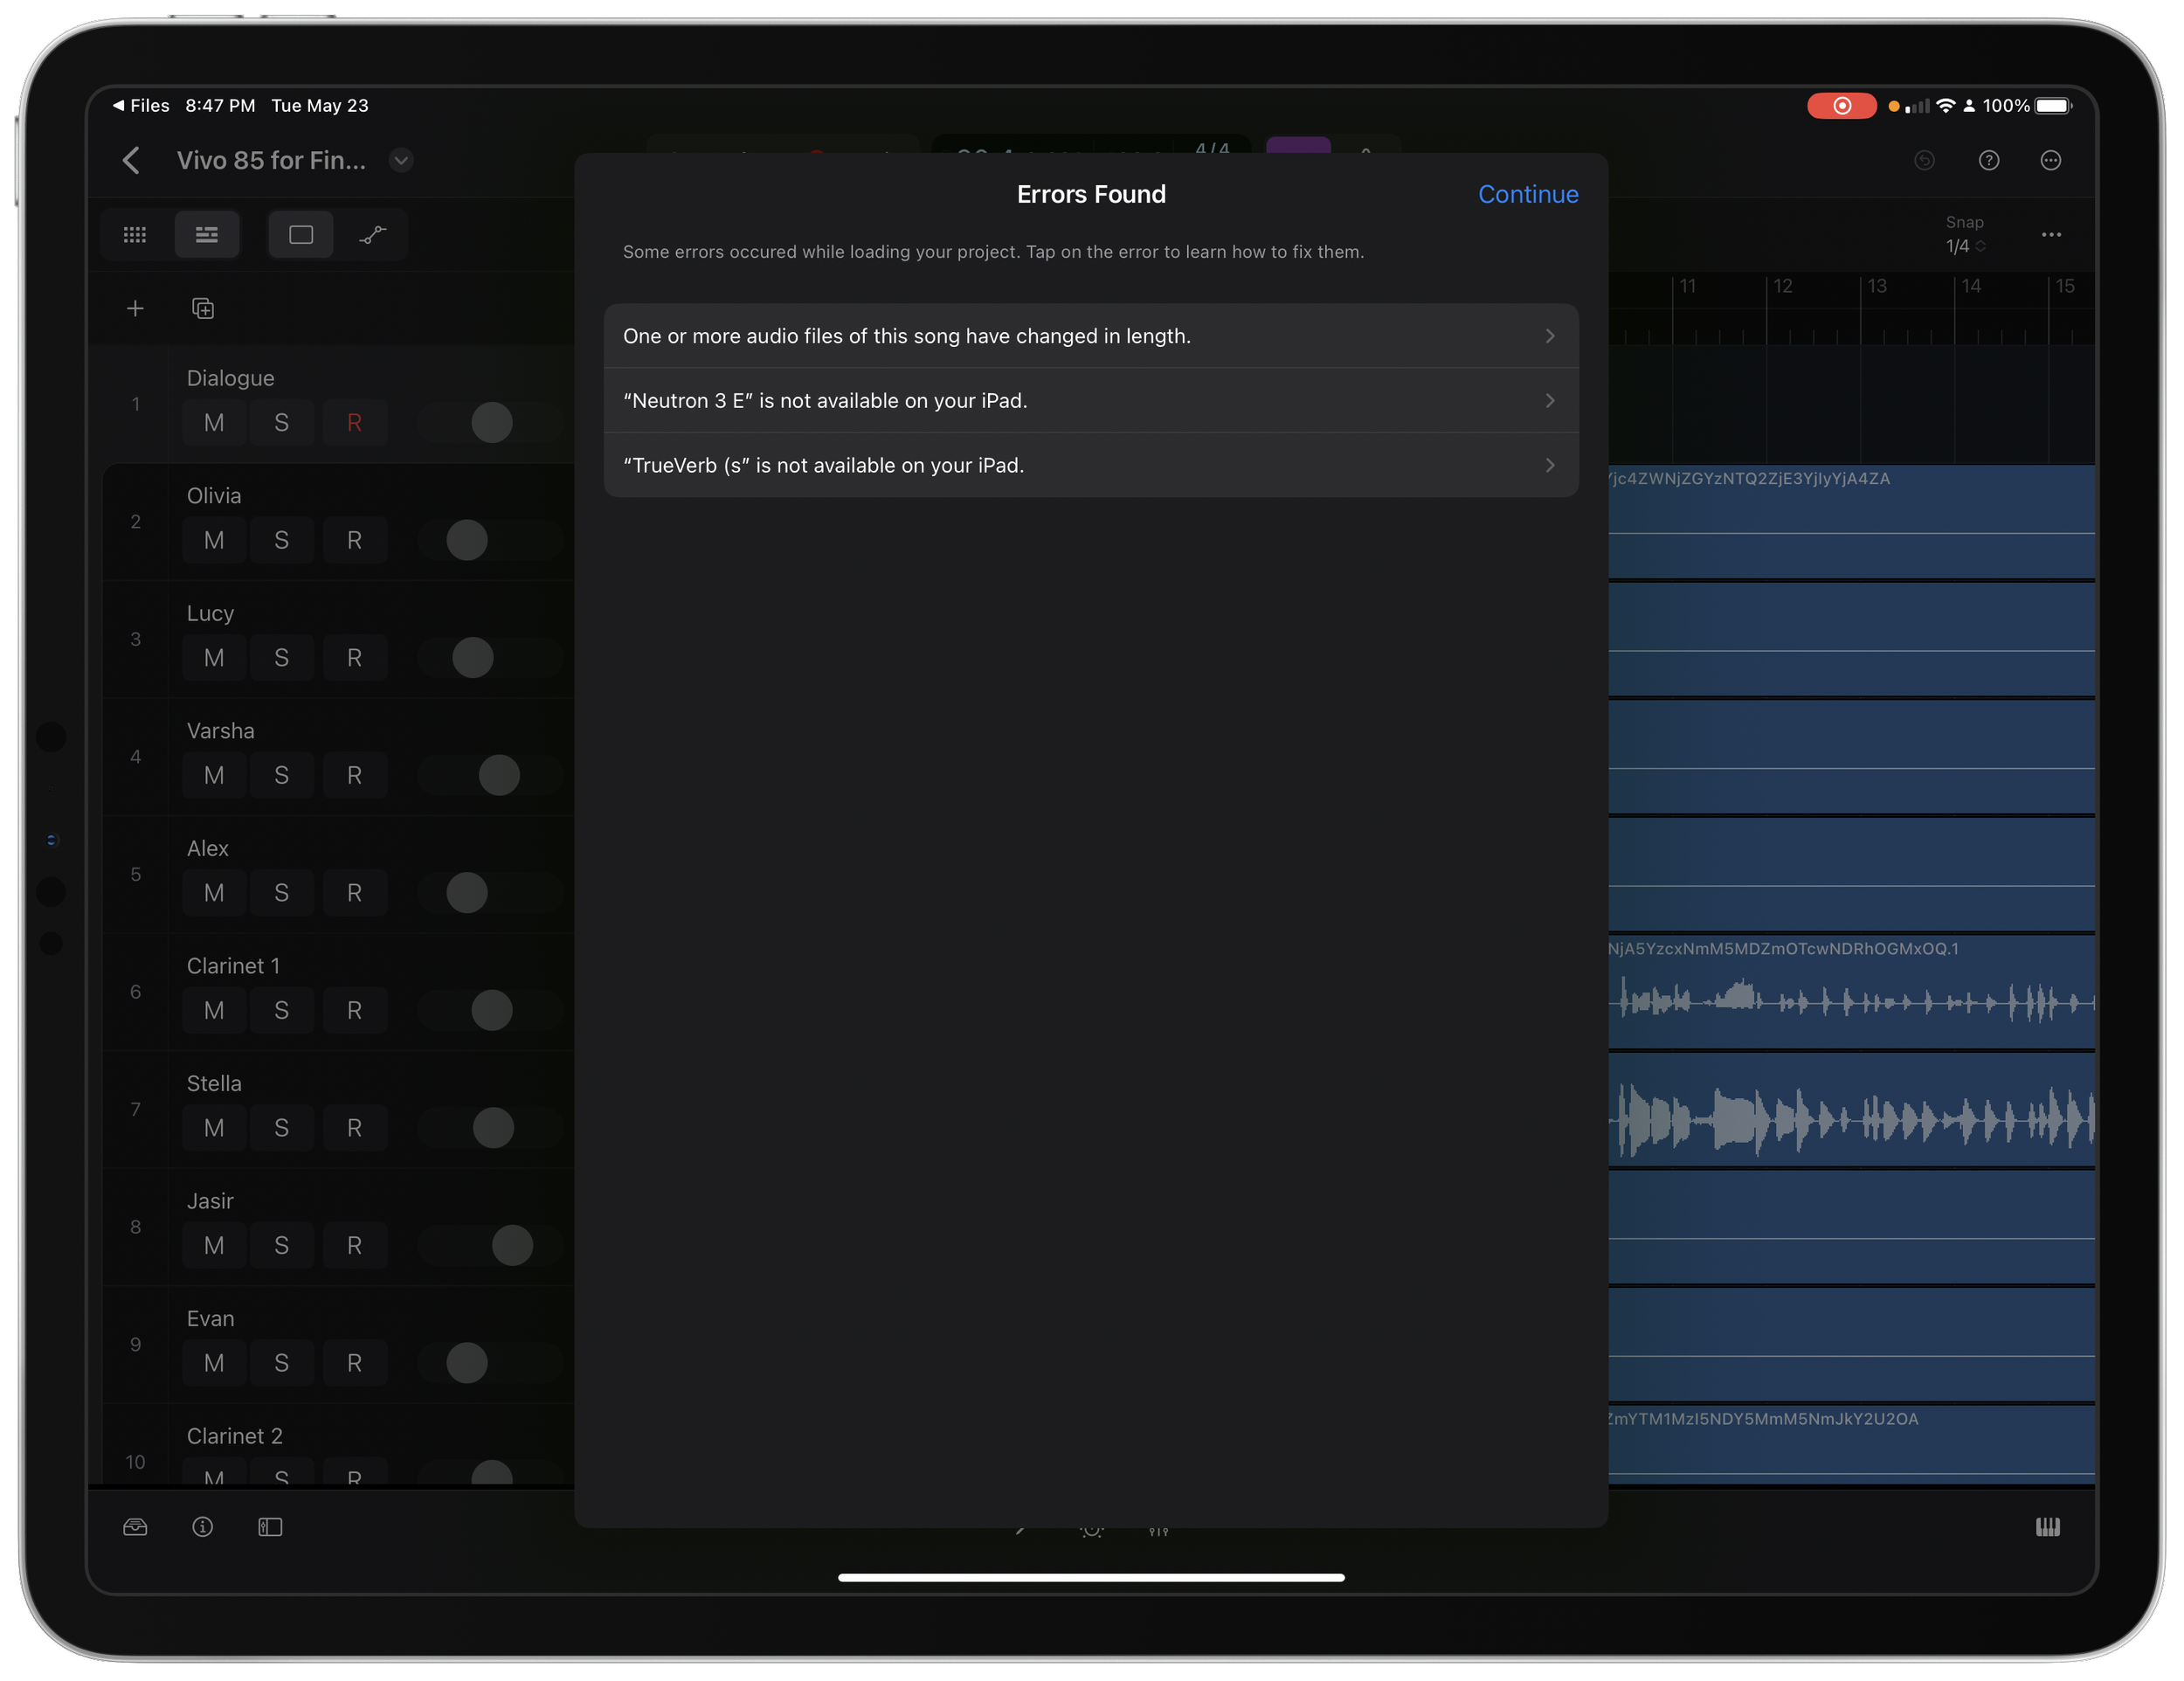Adjust the Clarinet 1 volume slider knob
This screenshot has height=1681, width=2184.
coord(492,1010)
